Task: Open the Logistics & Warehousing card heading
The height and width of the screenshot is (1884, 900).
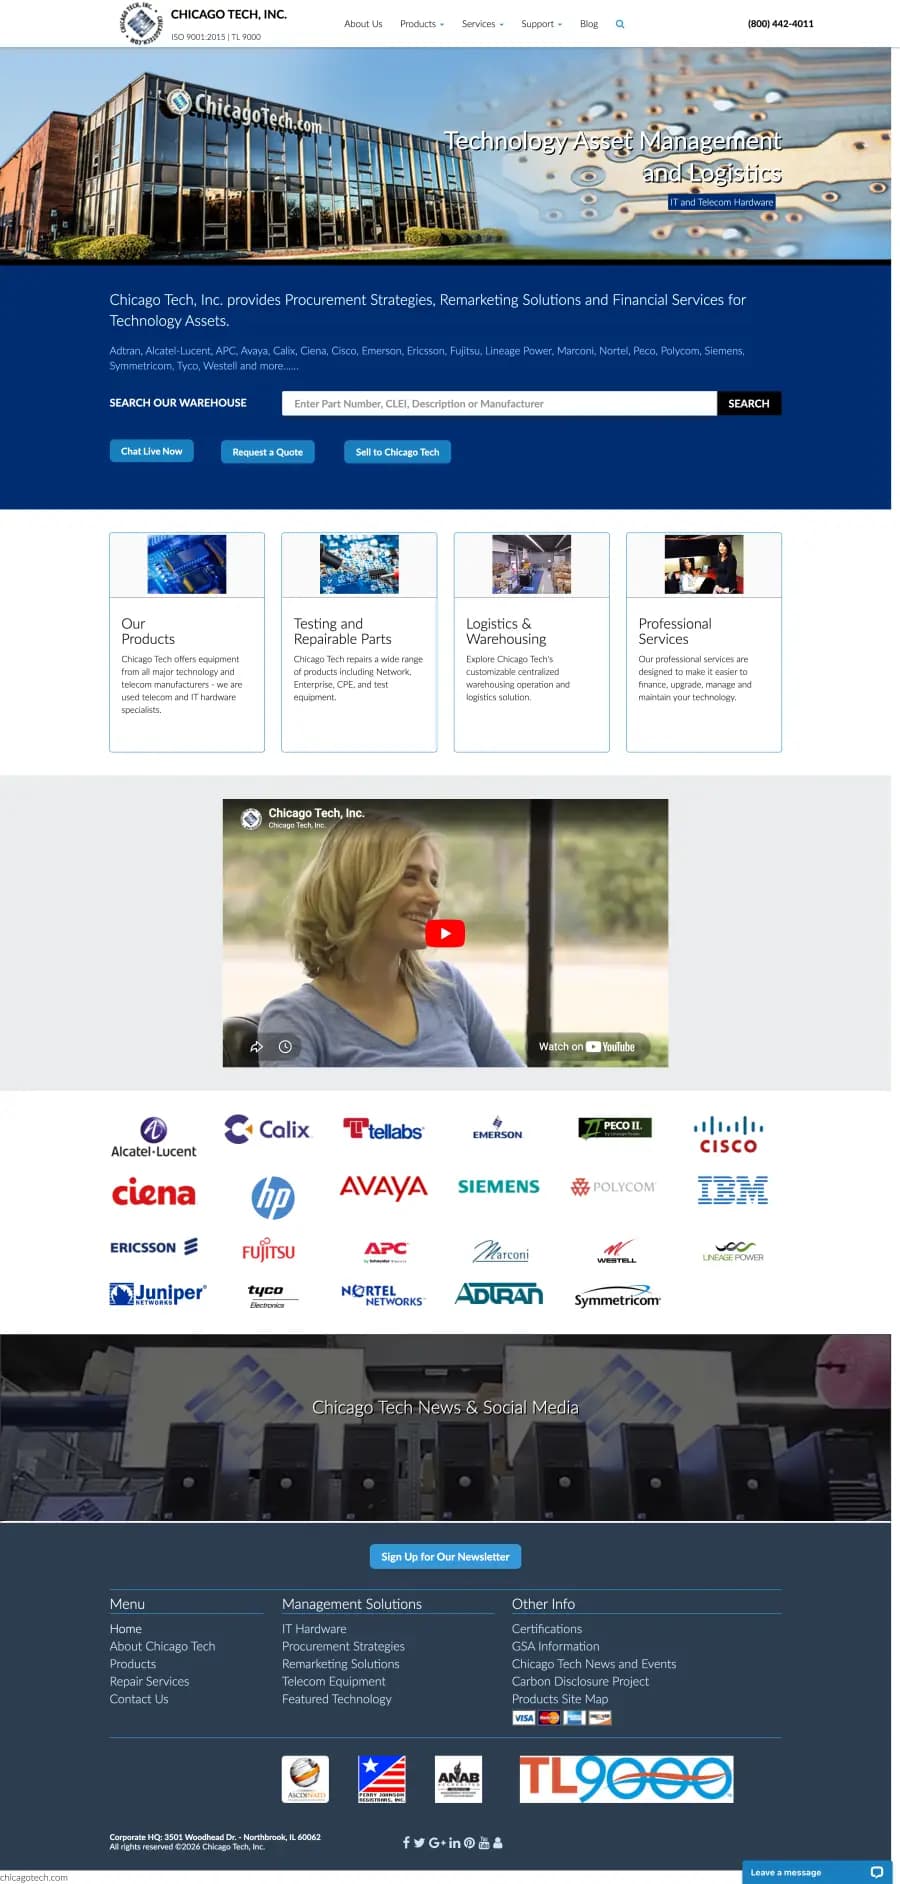Action: click(x=506, y=631)
